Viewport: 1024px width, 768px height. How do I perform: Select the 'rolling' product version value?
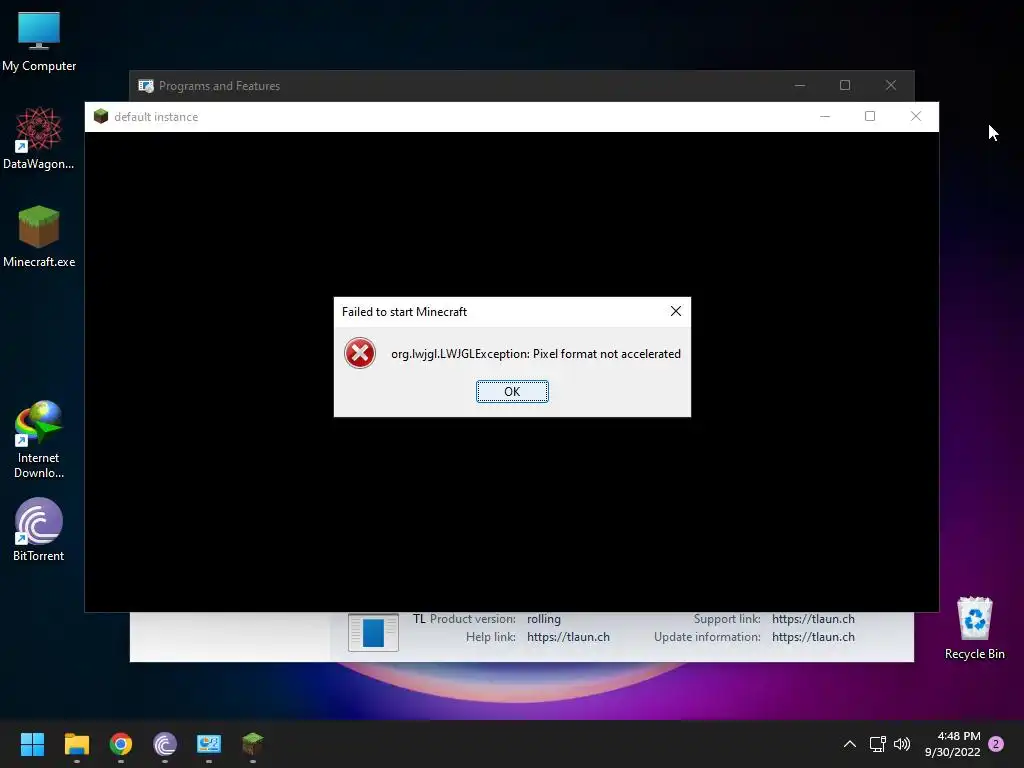(x=544, y=618)
